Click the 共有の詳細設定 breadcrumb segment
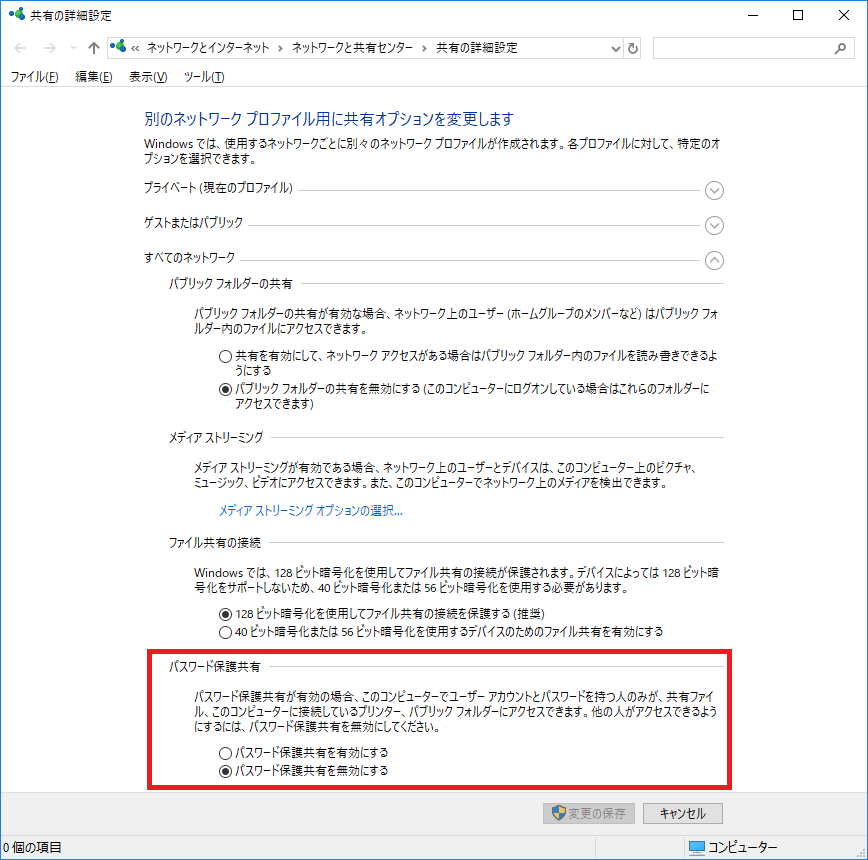 point(477,48)
